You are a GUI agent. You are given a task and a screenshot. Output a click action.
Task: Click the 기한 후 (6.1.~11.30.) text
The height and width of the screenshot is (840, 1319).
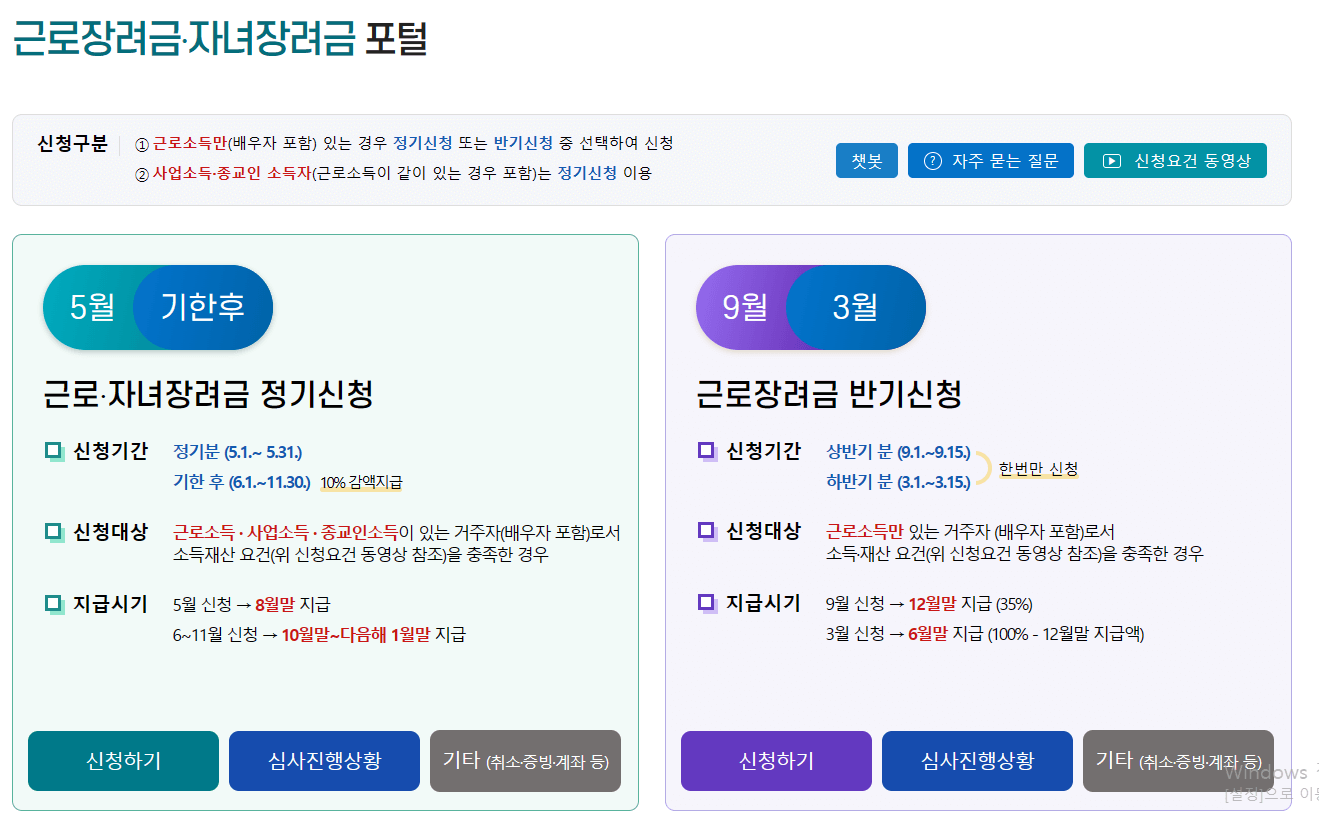(x=242, y=482)
